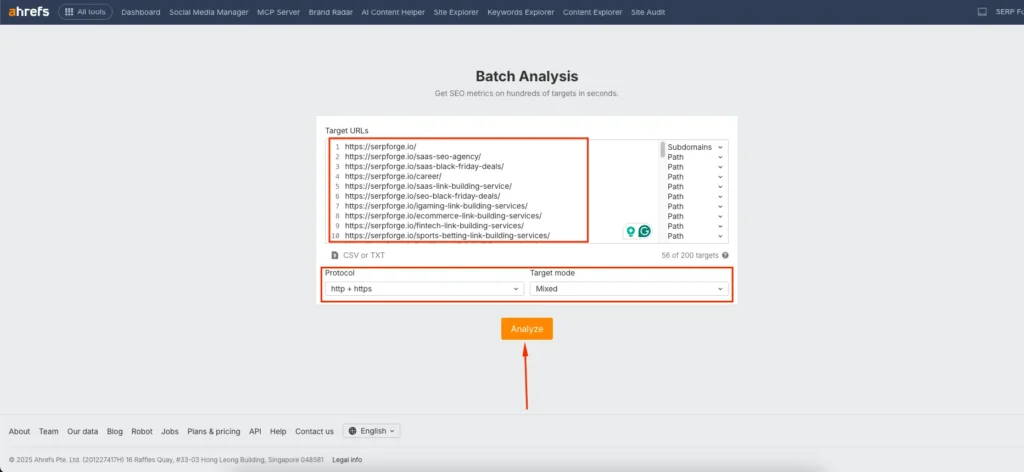Image resolution: width=1024 pixels, height=472 pixels.
Task: Open Content Explorer
Action: [x=592, y=12]
